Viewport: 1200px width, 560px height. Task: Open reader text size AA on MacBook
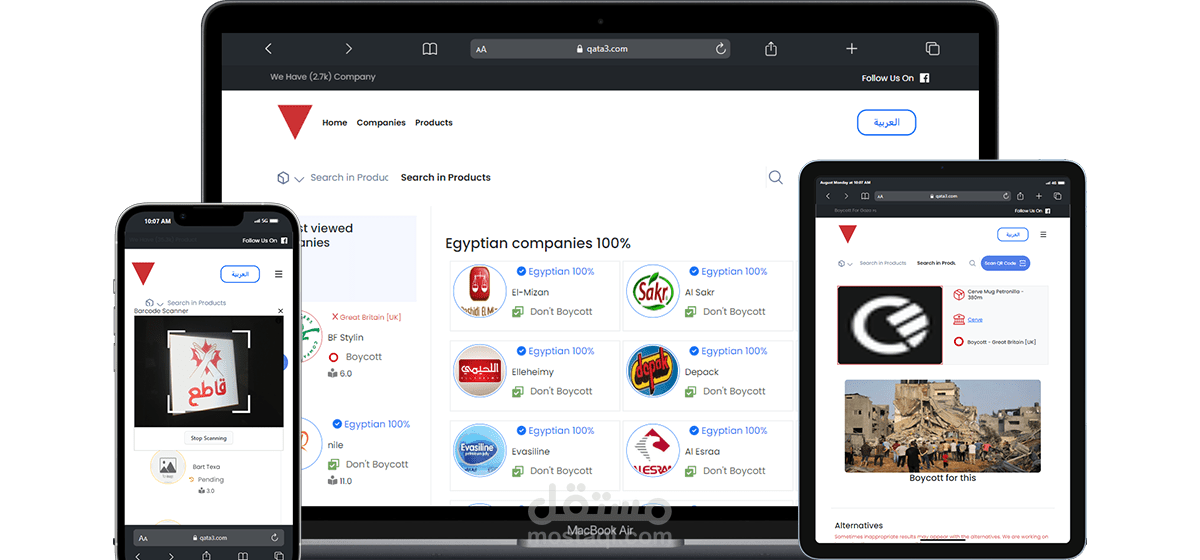click(x=481, y=49)
